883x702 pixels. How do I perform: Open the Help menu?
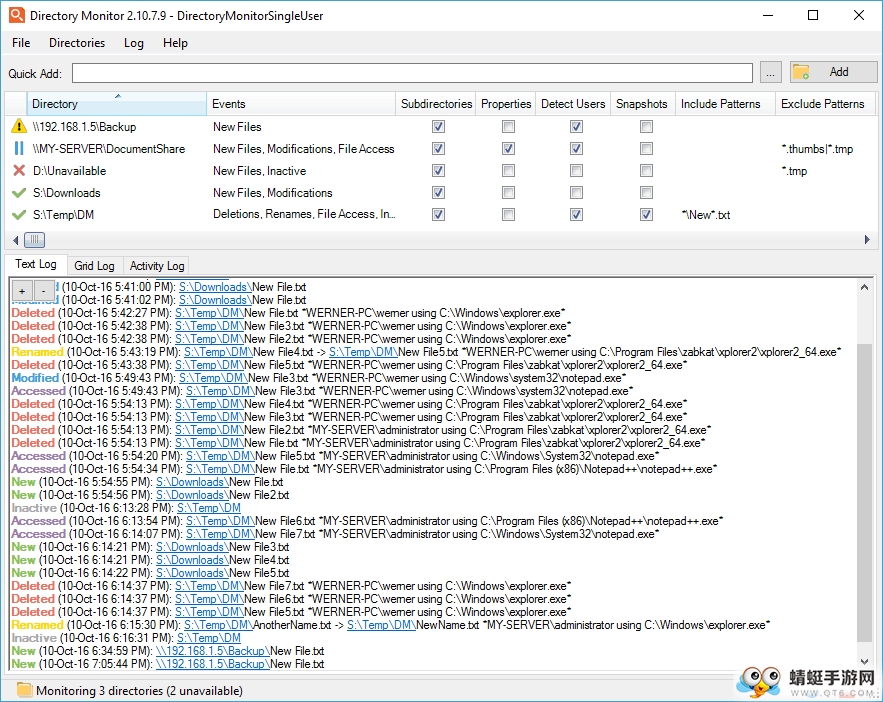tap(175, 43)
